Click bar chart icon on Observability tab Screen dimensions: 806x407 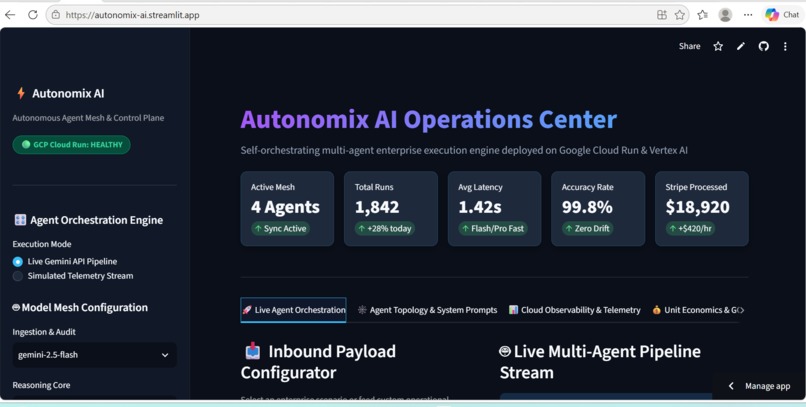point(513,310)
